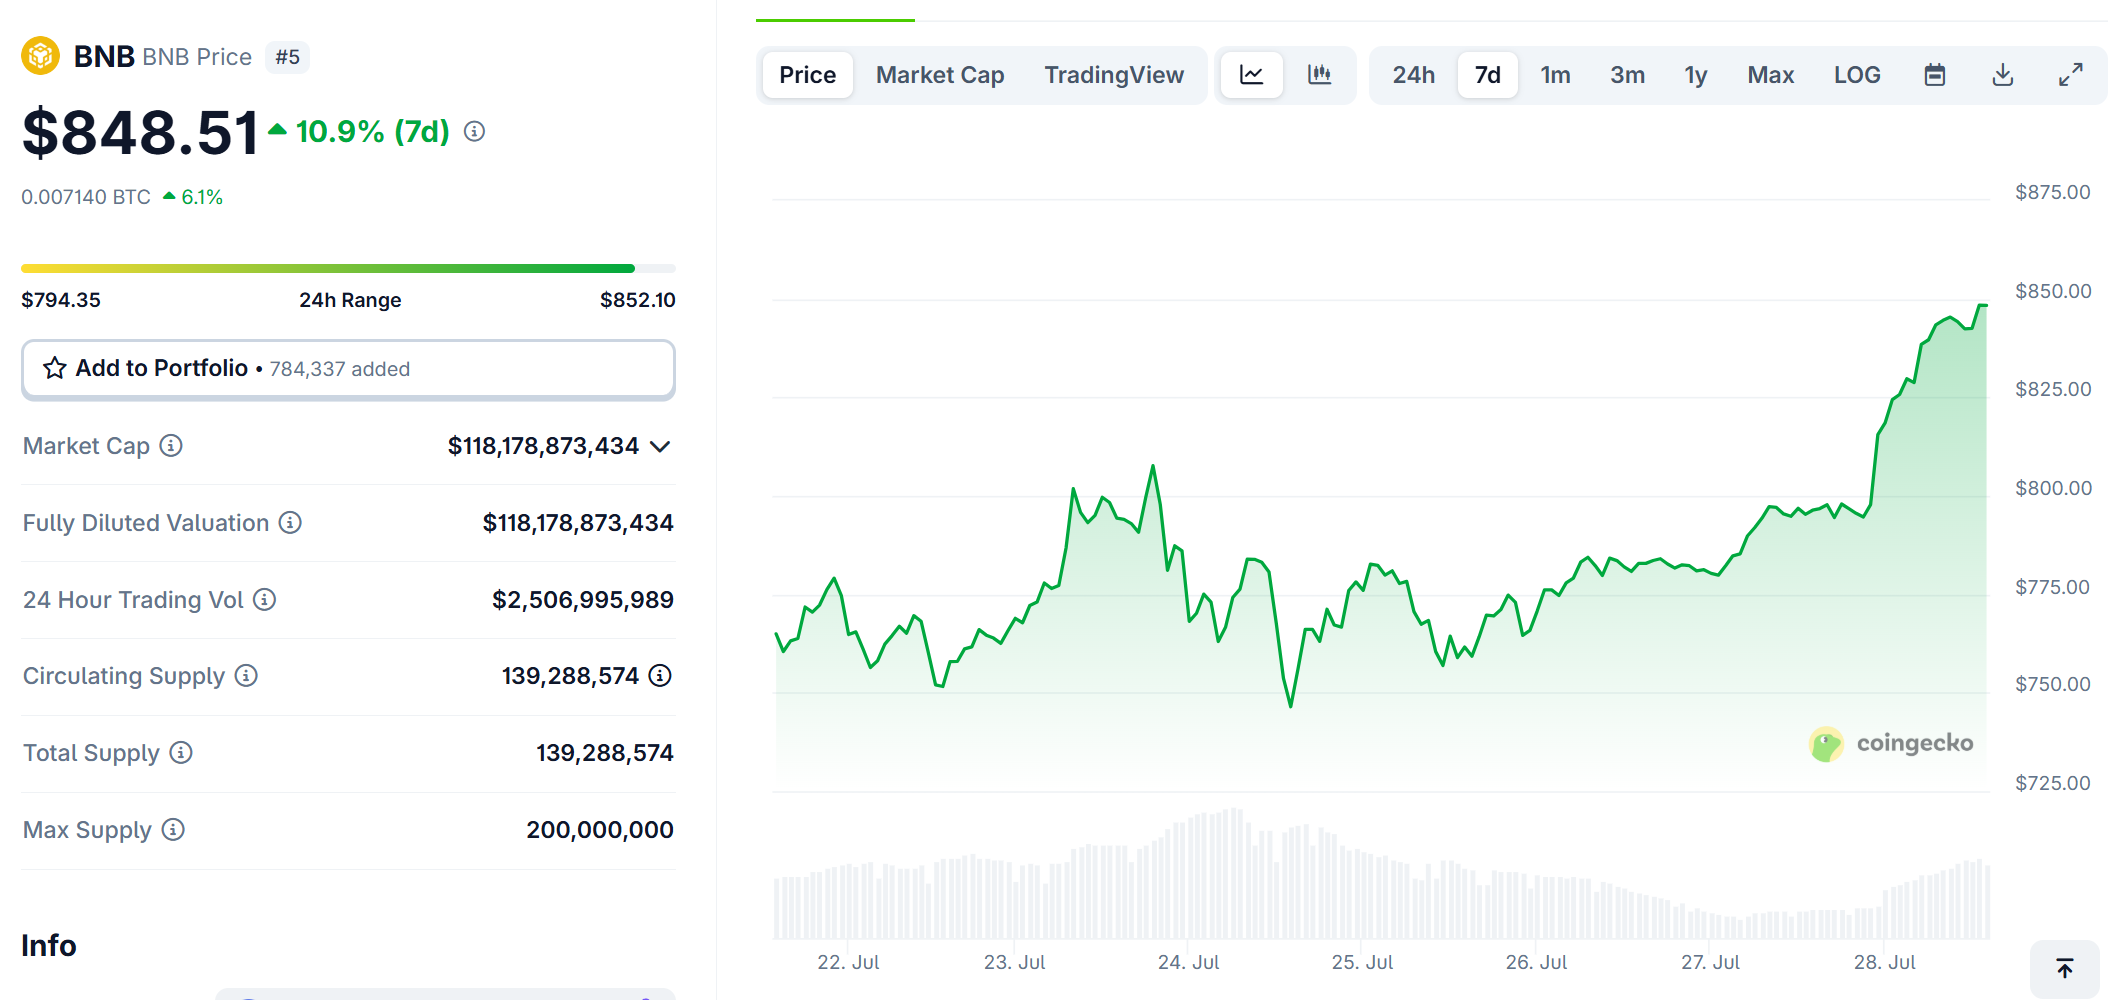Switch to the candlestick chart icon
This screenshot has height=1000, width=2119.
pos(1319,75)
